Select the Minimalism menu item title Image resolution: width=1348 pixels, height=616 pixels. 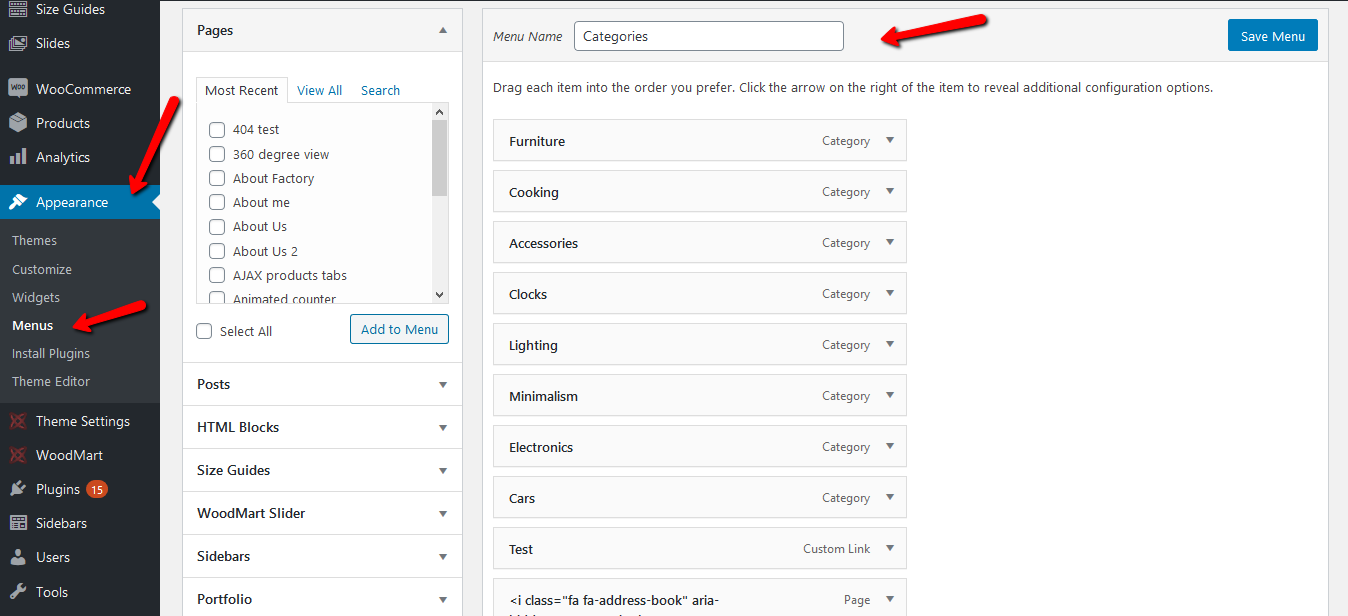pos(543,396)
